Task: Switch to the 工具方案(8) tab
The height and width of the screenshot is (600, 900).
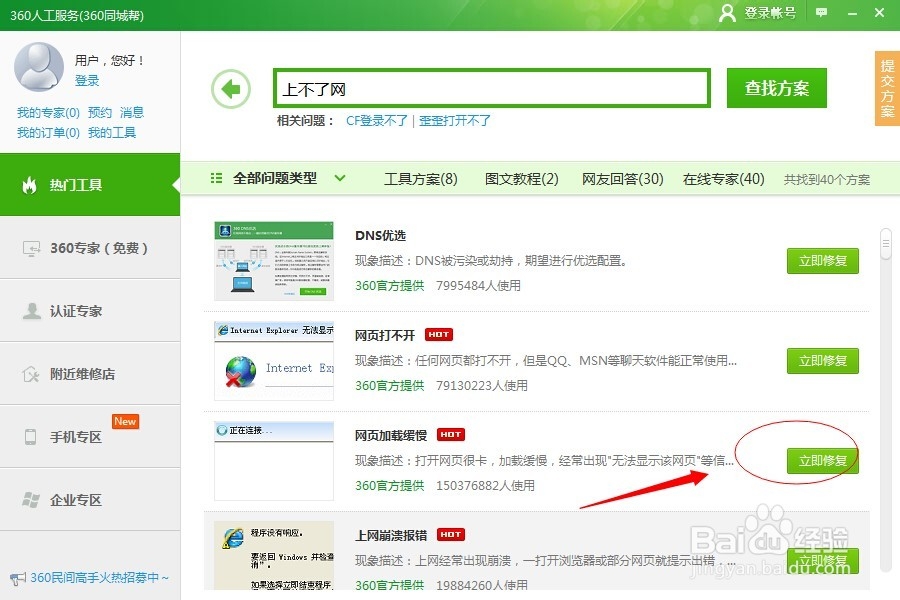Action: coord(421,179)
